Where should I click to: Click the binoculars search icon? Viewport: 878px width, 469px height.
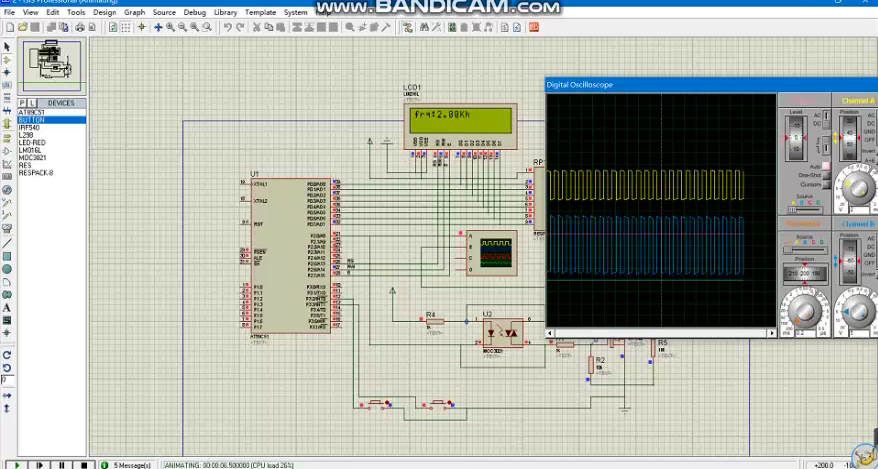[424, 27]
